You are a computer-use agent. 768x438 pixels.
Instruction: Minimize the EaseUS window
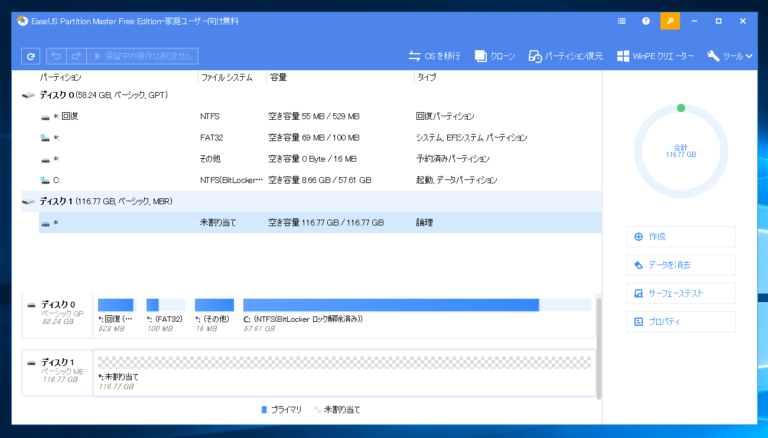click(694, 21)
